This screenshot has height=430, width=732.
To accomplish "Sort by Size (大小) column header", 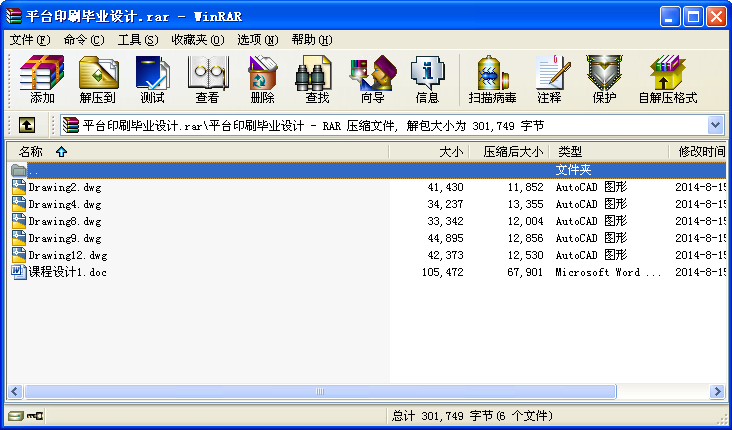I will [x=429, y=151].
